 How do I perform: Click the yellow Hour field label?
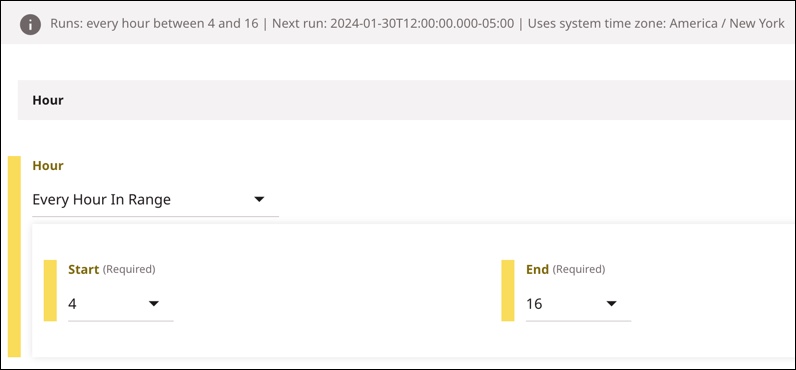point(48,166)
